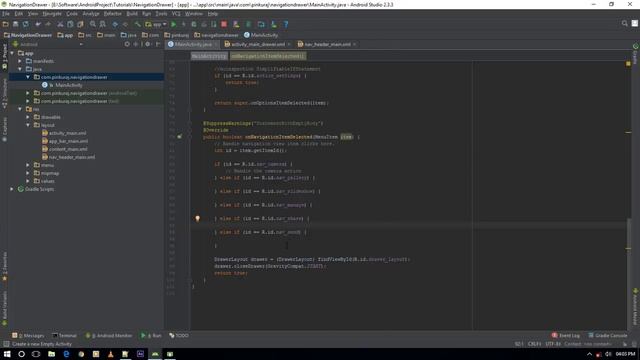Screen dimensions: 640x360
Task: Click the NavigationDrawer breadcrumb in navigation bar
Action: pos(28,35)
